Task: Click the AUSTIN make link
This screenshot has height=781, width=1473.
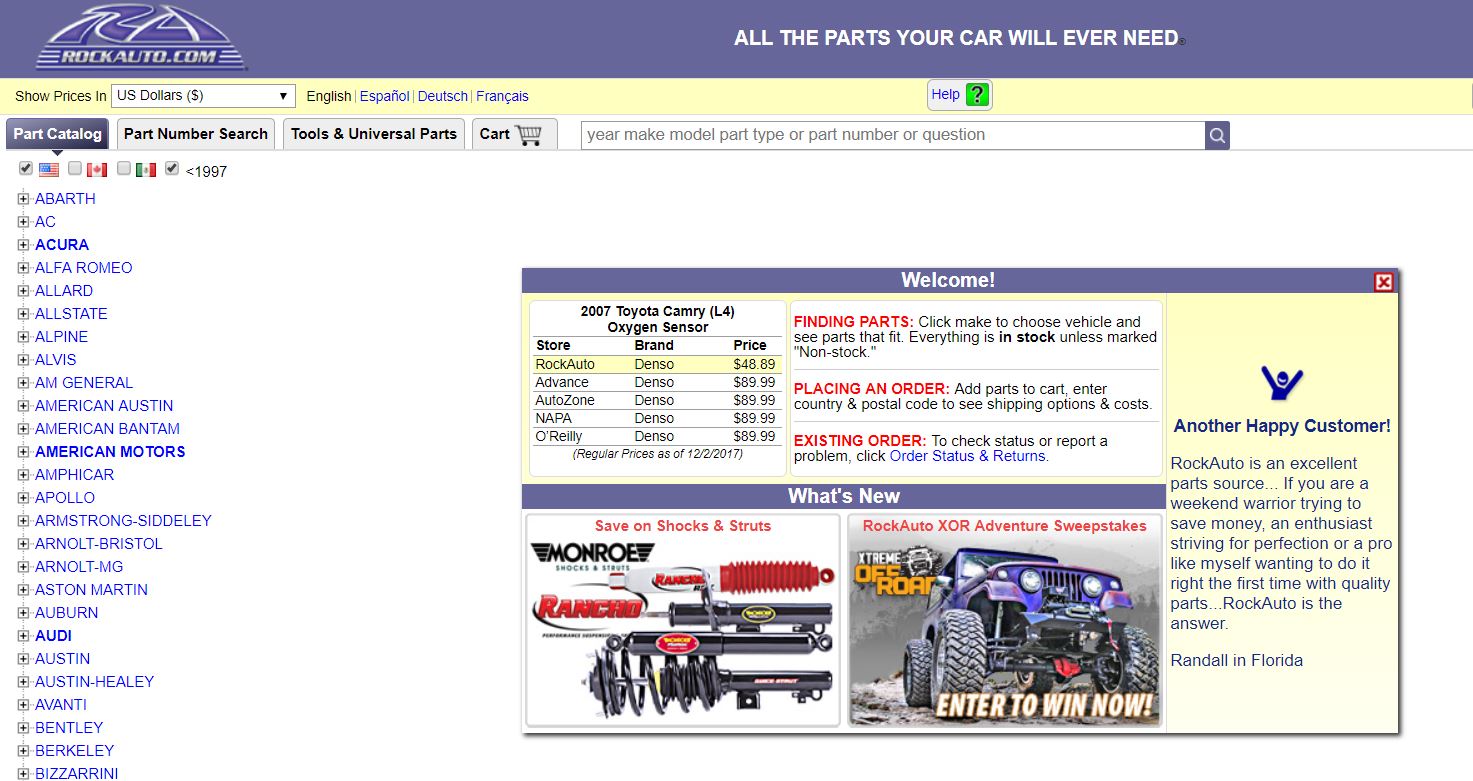Action: (62, 659)
